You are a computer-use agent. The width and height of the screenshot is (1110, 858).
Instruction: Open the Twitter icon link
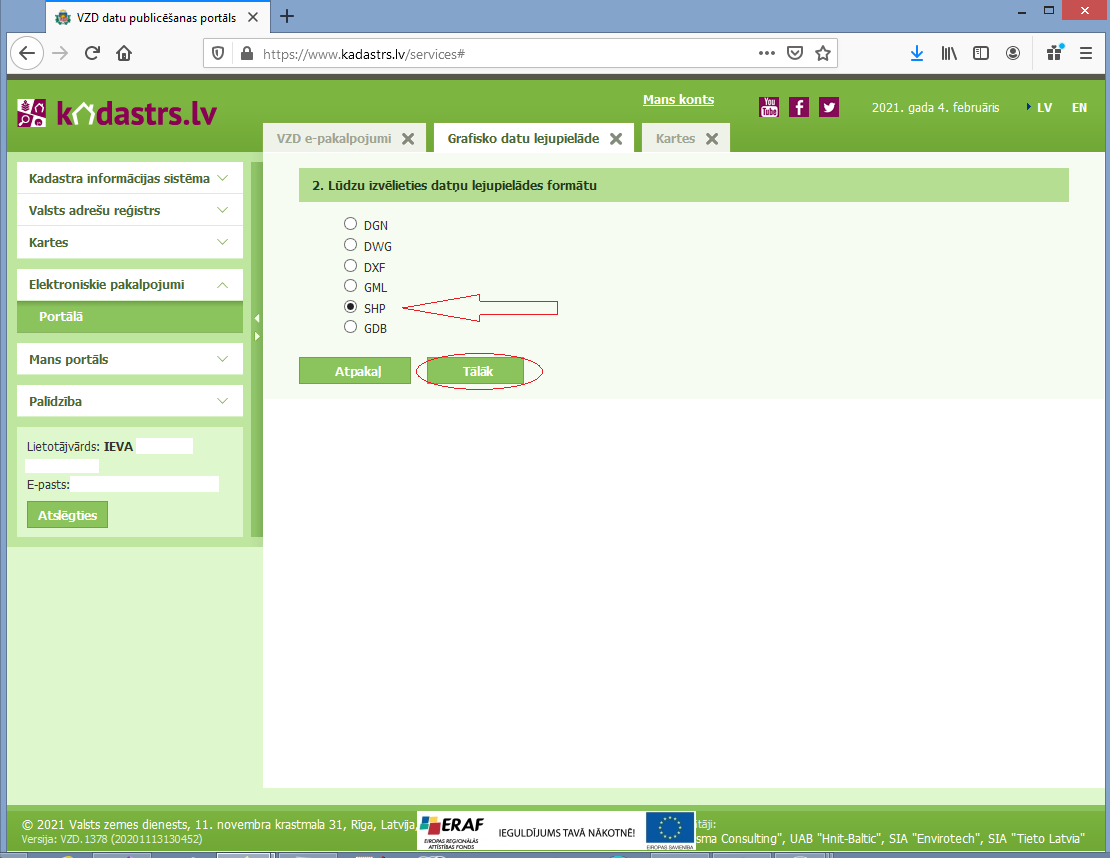click(x=828, y=107)
